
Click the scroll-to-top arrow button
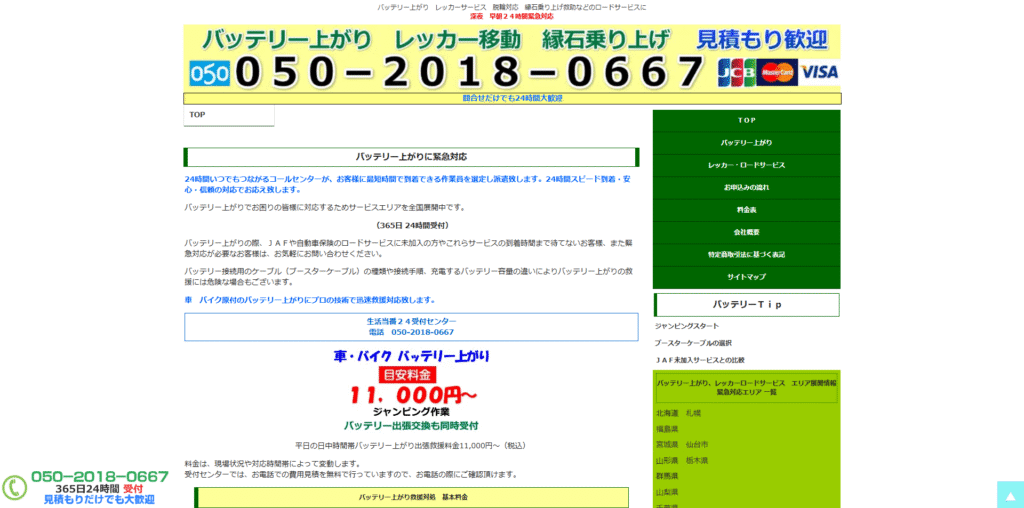click(1009, 494)
